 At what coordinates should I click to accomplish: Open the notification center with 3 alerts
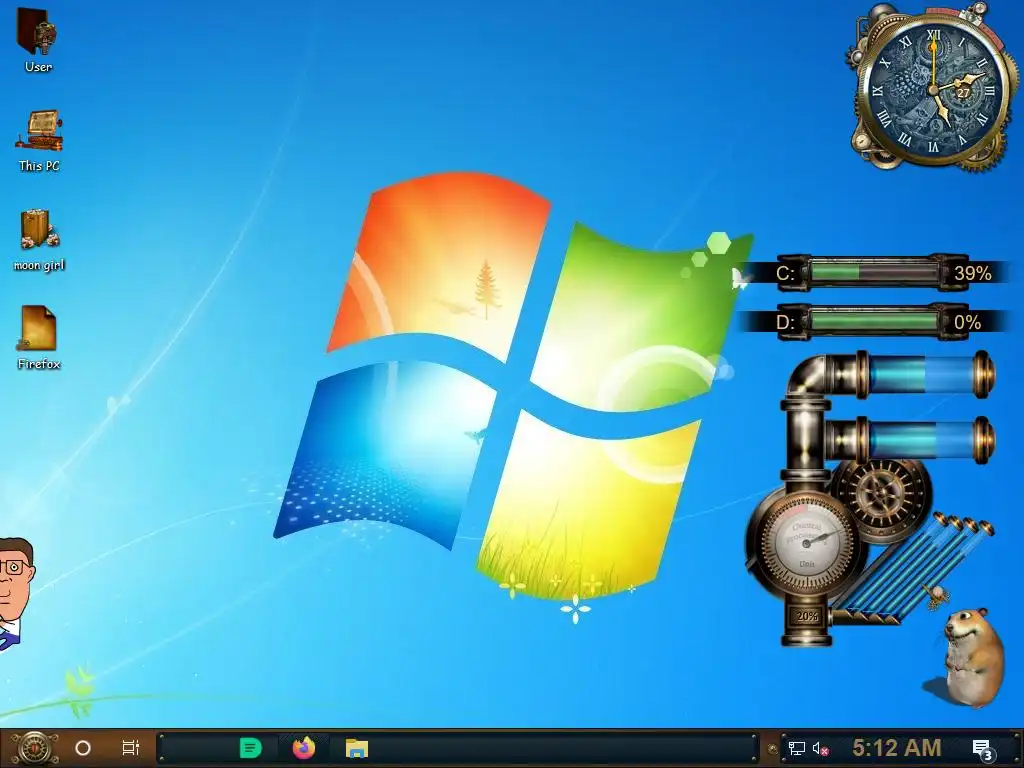coord(984,750)
